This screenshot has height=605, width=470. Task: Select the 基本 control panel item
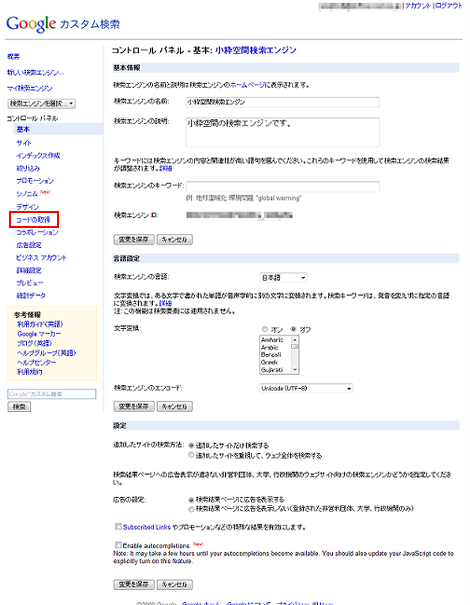23,129
